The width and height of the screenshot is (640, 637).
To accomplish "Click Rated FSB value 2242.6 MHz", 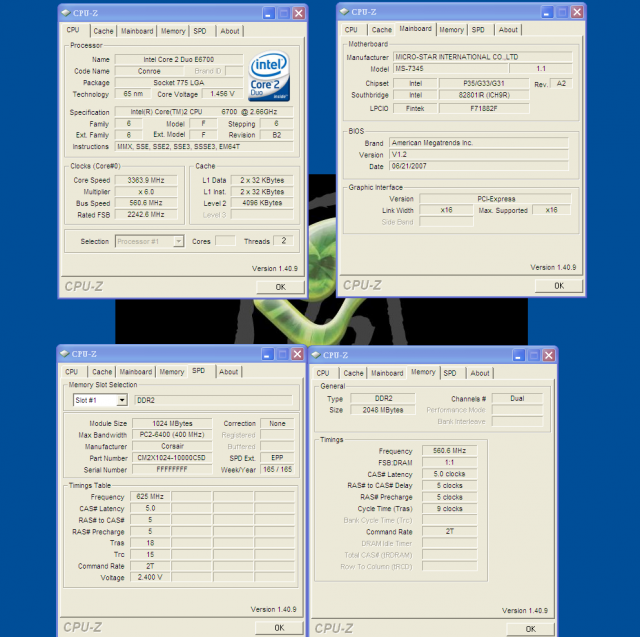I will [146, 215].
